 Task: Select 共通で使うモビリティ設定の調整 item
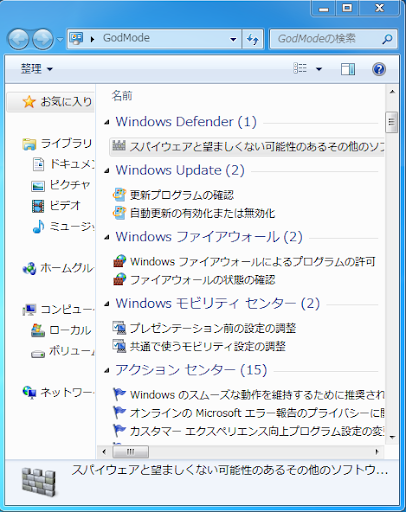pos(207,347)
